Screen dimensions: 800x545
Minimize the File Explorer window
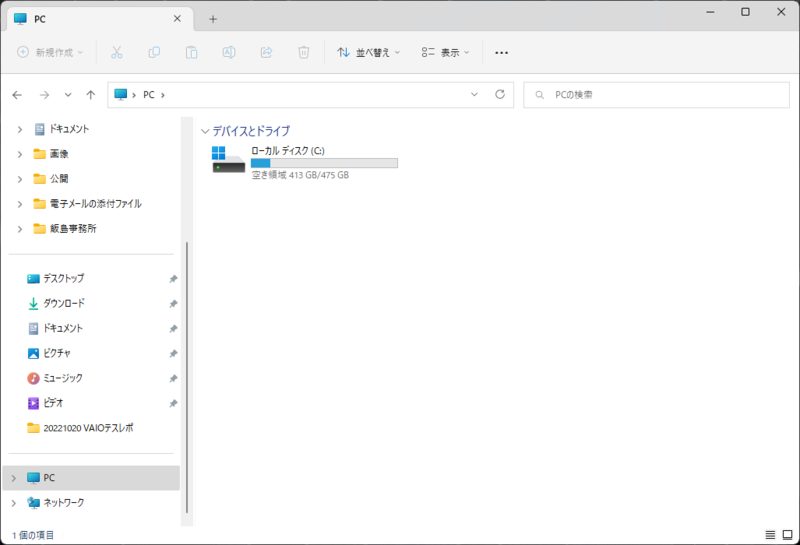click(x=710, y=12)
